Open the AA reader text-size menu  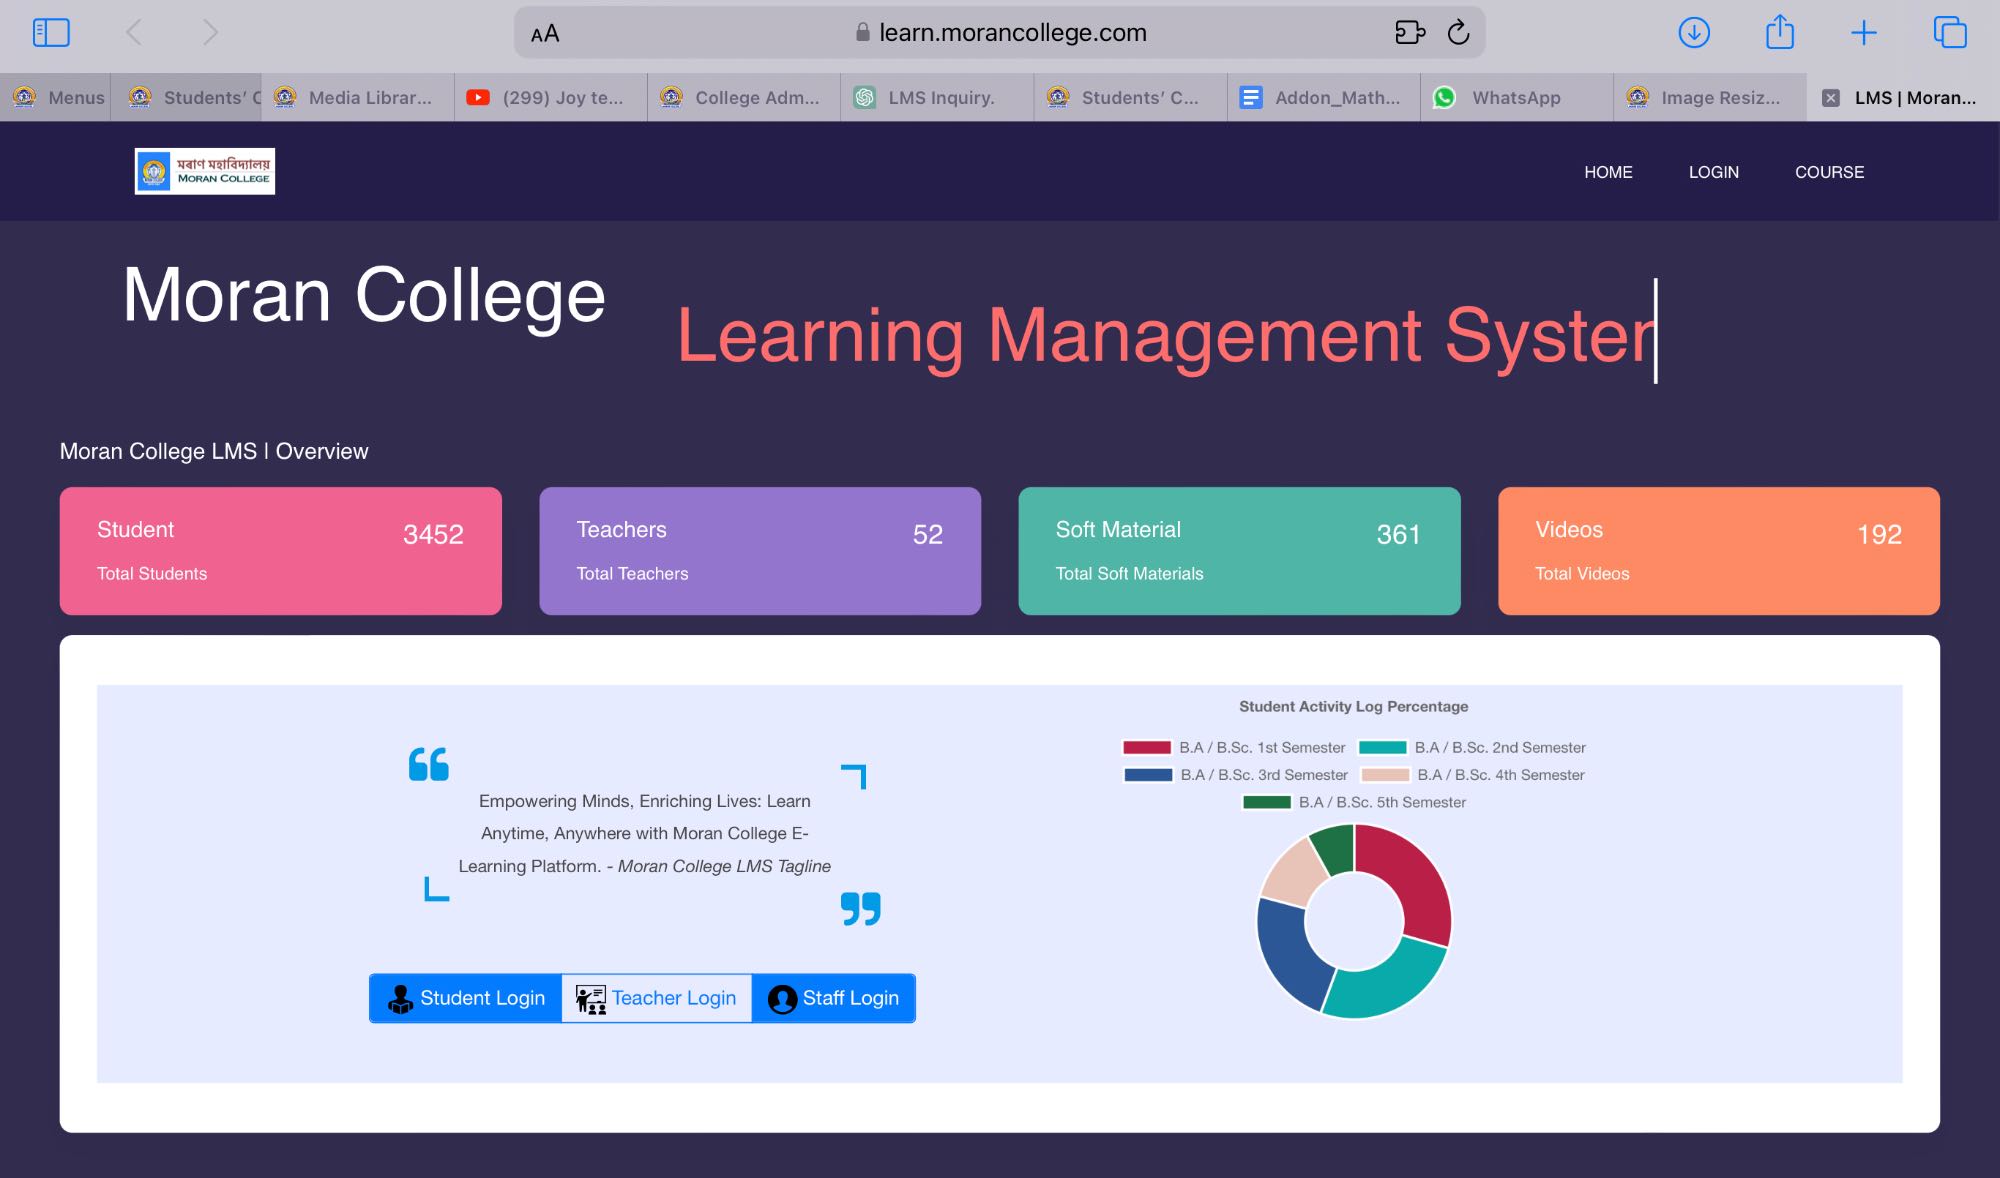[545, 34]
